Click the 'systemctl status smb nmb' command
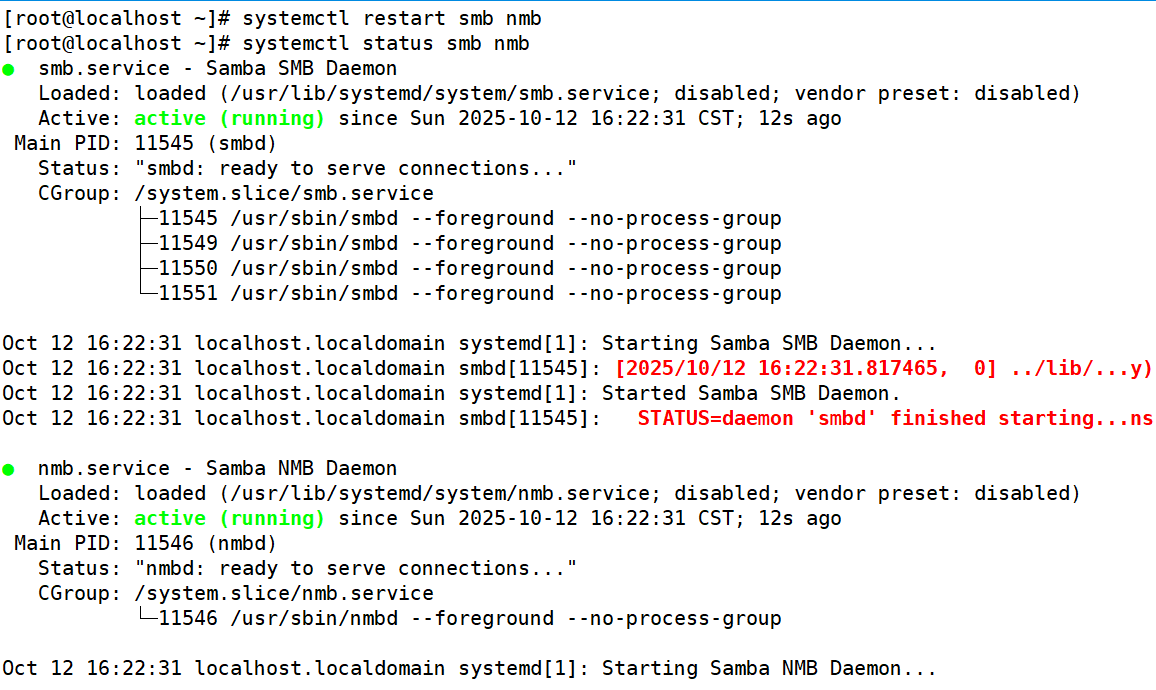 tap(386, 44)
